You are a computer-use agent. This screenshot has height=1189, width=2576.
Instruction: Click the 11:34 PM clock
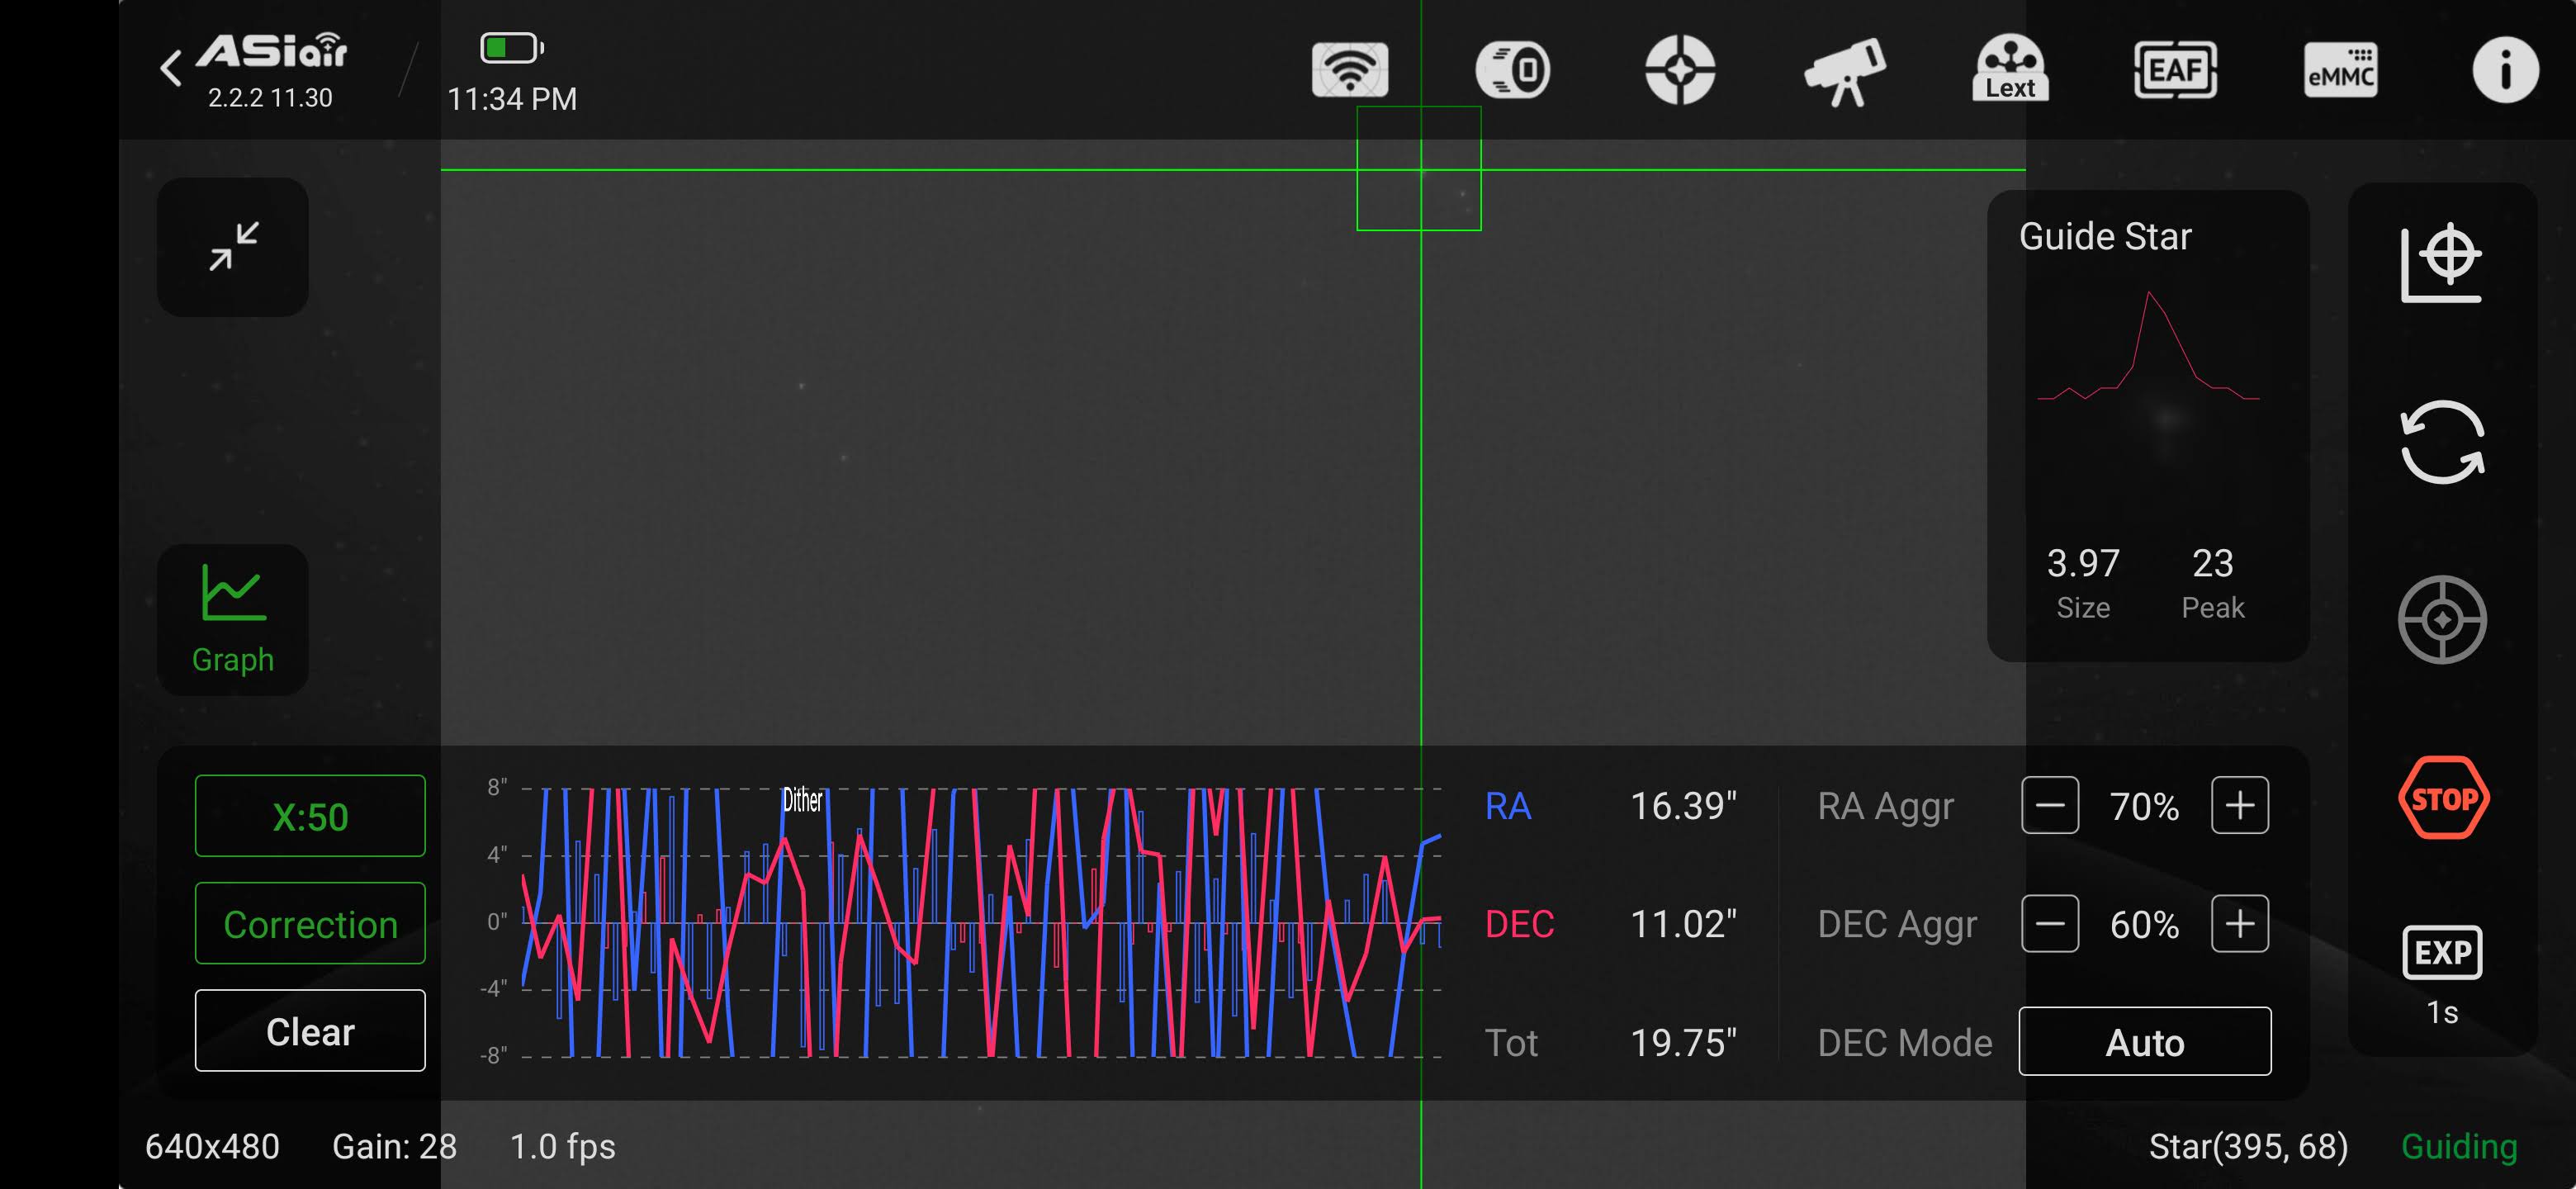coord(512,99)
